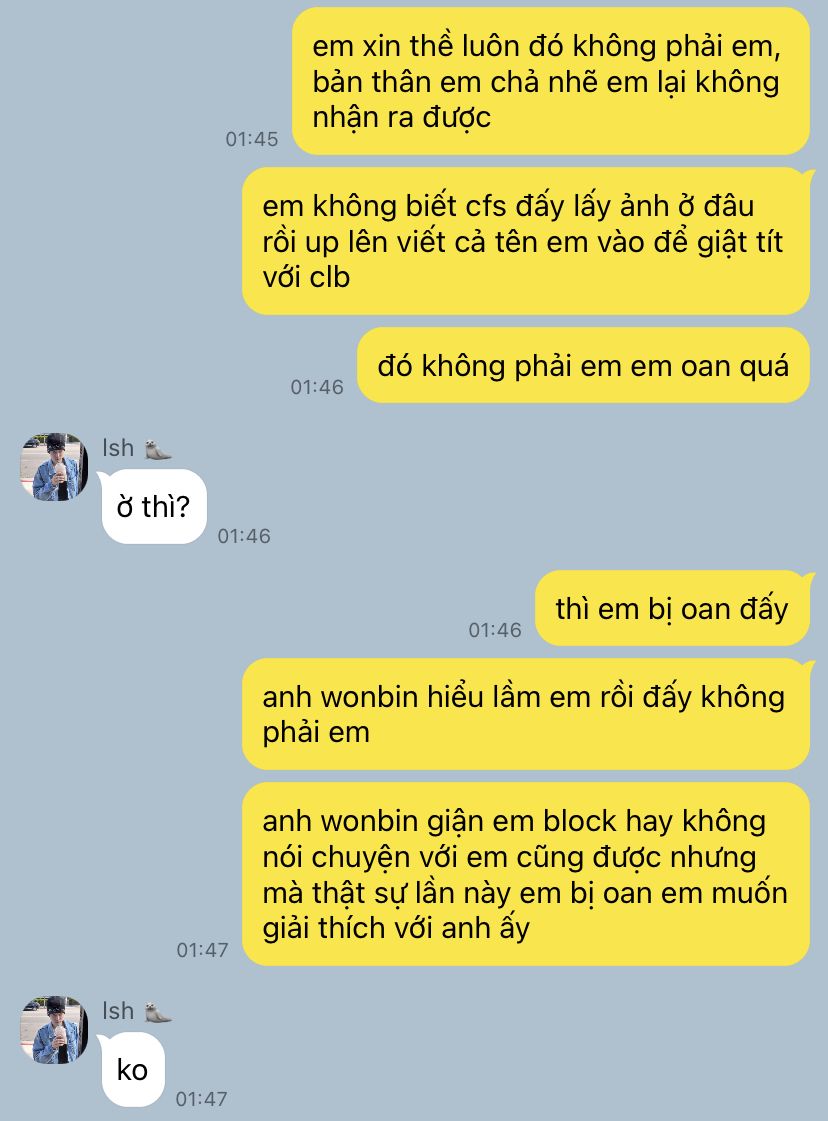This screenshot has width=828, height=1121.
Task: Select the message about cfs lấy ảnh
Action: 527,241
